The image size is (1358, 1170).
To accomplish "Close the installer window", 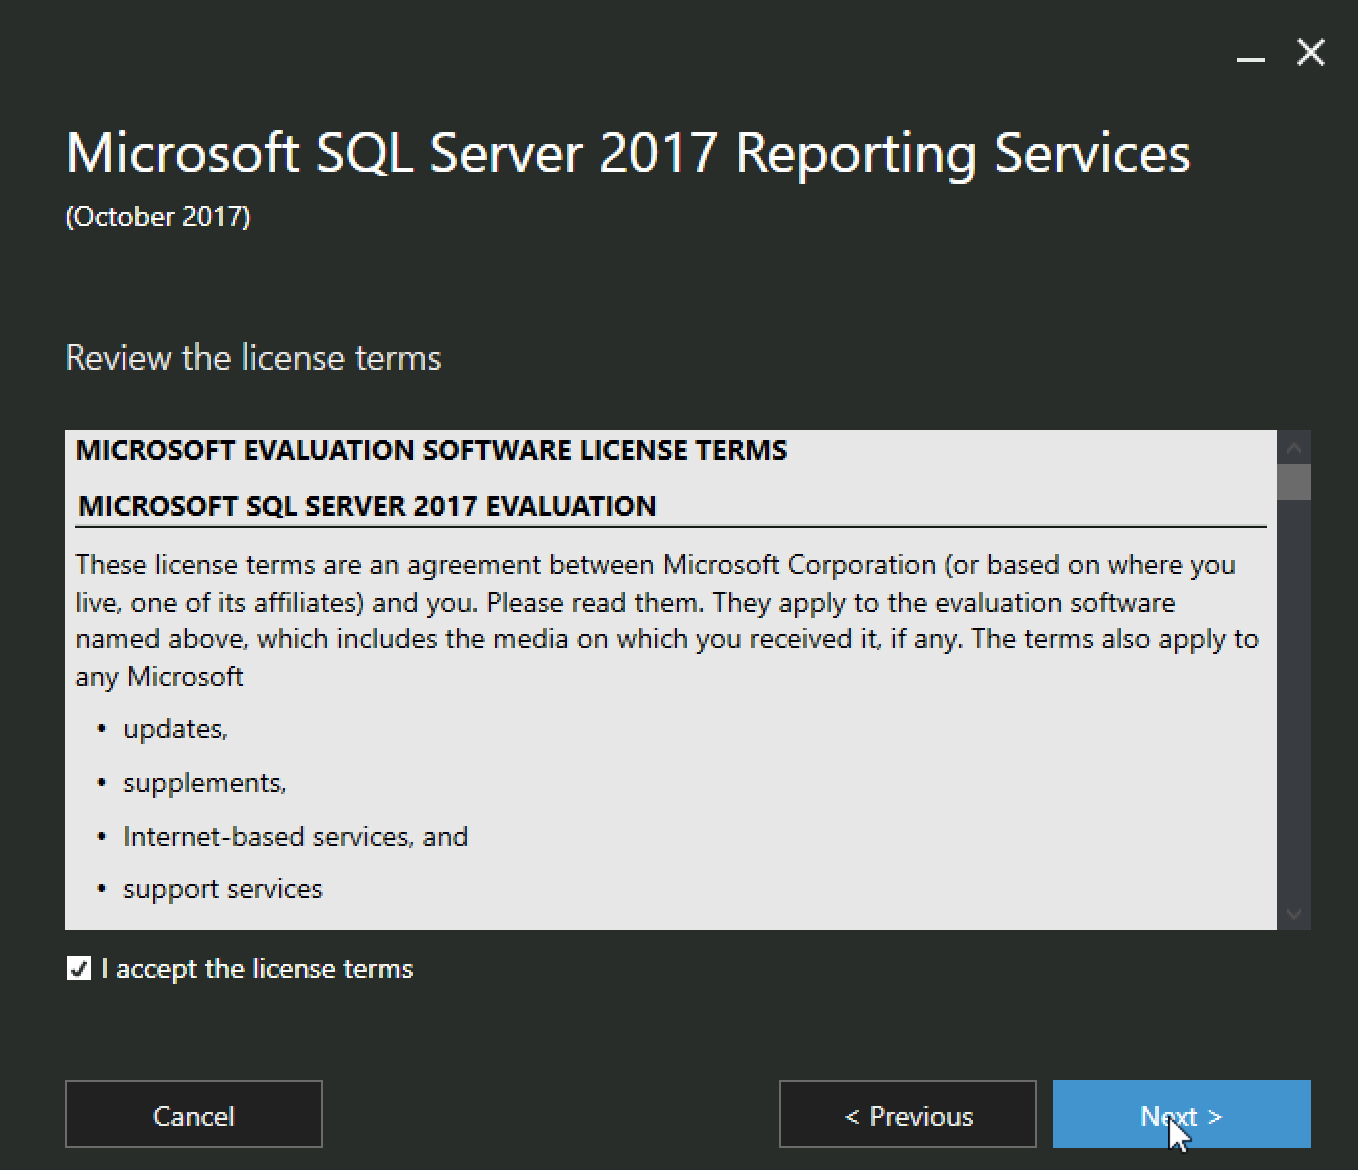I will [1310, 52].
